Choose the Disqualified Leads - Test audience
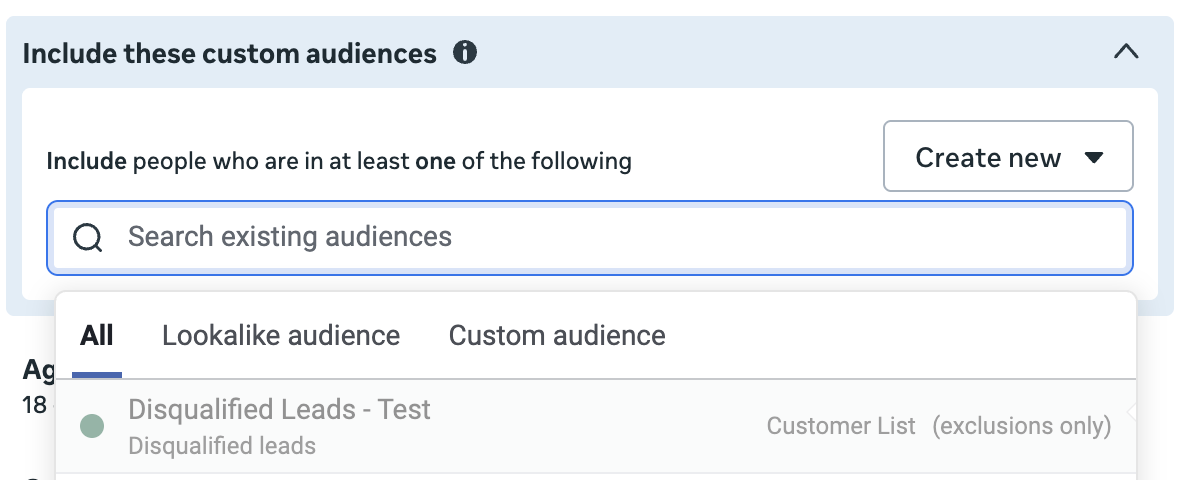Image resolution: width=1188 pixels, height=480 pixels. coord(596,426)
